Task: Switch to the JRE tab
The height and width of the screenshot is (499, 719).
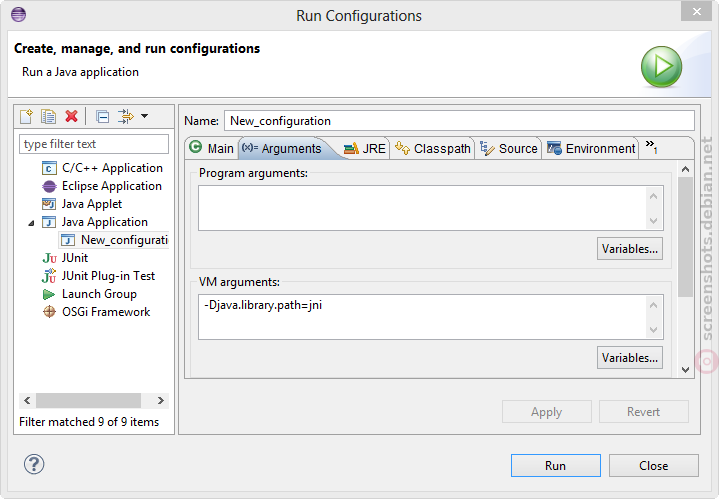Action: (x=365, y=149)
